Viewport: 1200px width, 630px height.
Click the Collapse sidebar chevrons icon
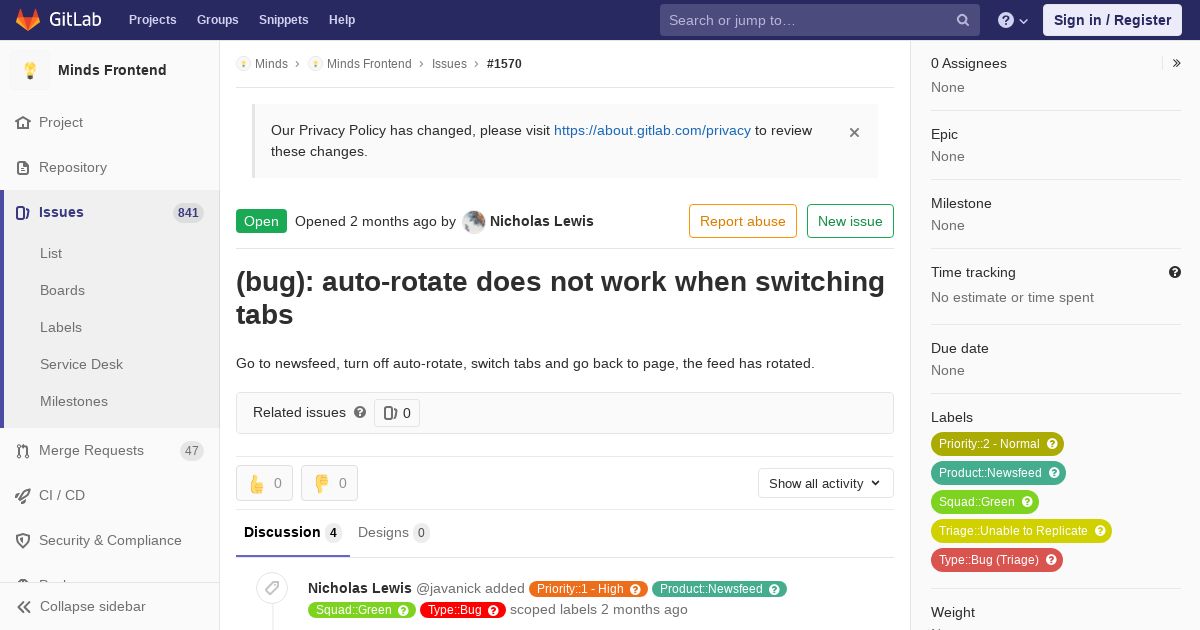[x=24, y=607]
